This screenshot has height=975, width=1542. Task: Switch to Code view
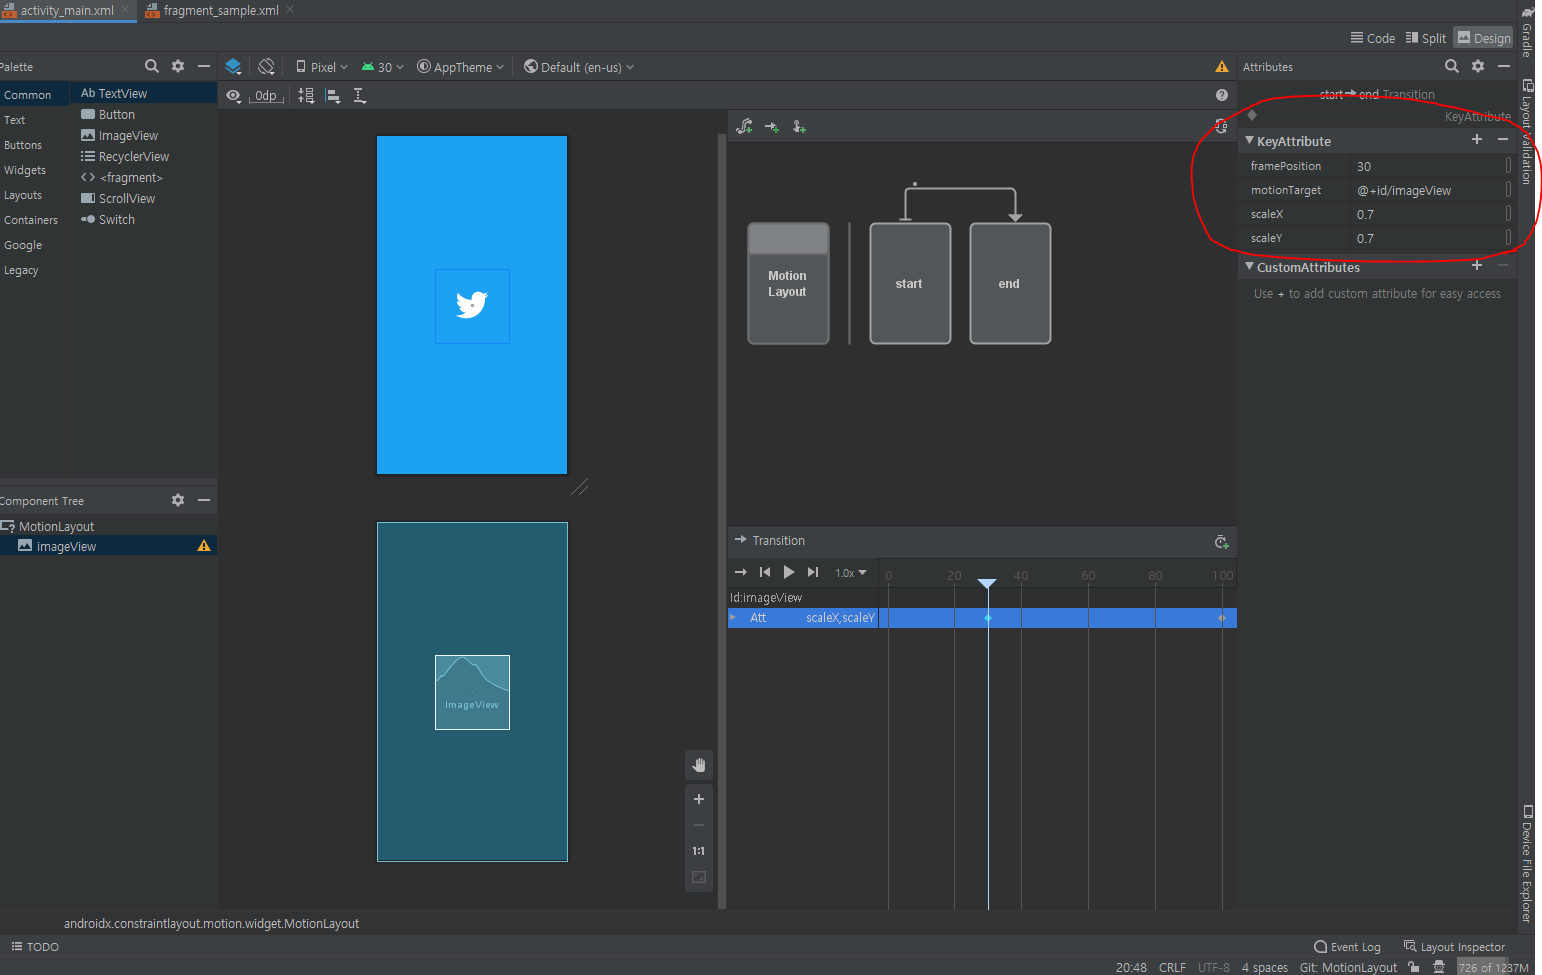[1373, 38]
